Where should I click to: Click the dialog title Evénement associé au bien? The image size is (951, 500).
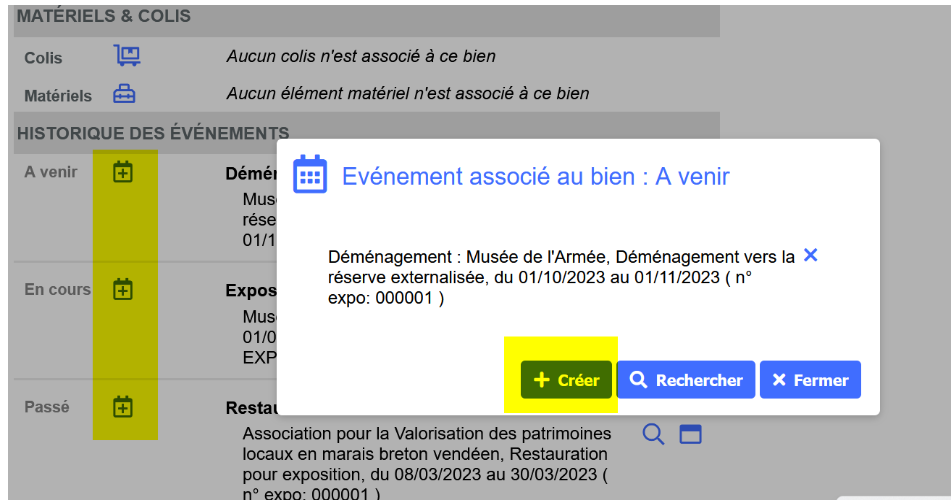[535, 177]
